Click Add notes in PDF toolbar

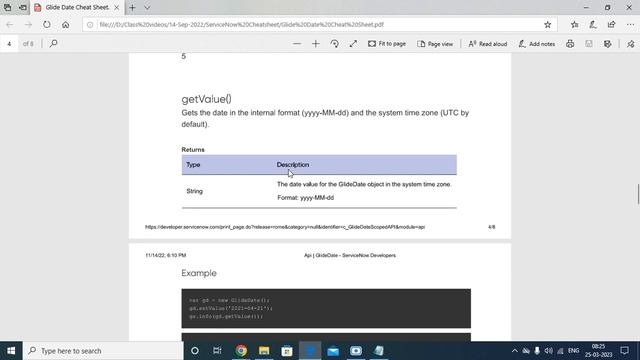(x=536, y=44)
